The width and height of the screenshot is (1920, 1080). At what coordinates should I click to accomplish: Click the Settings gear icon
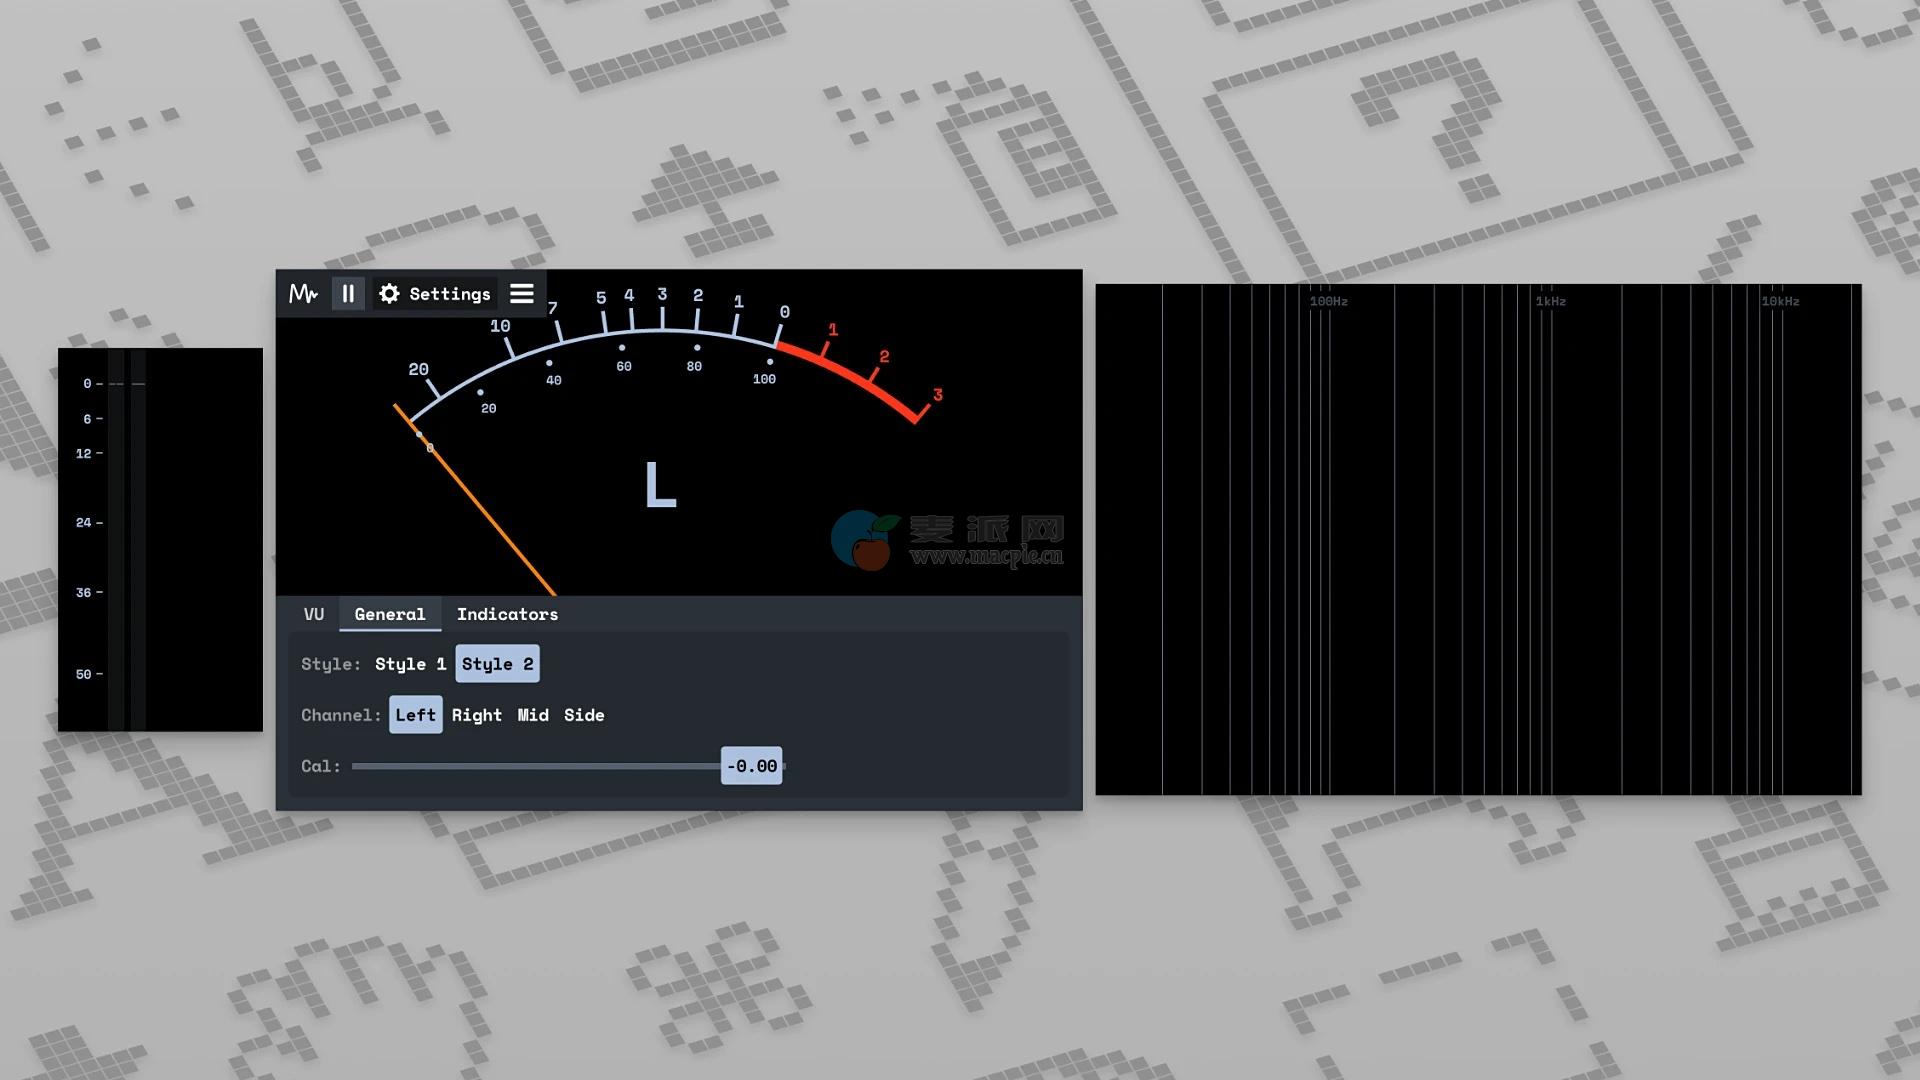[x=389, y=293]
